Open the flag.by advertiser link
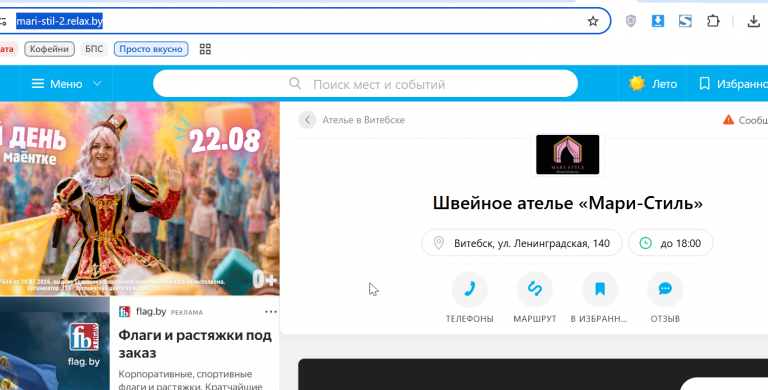The image size is (768, 390). [x=151, y=312]
